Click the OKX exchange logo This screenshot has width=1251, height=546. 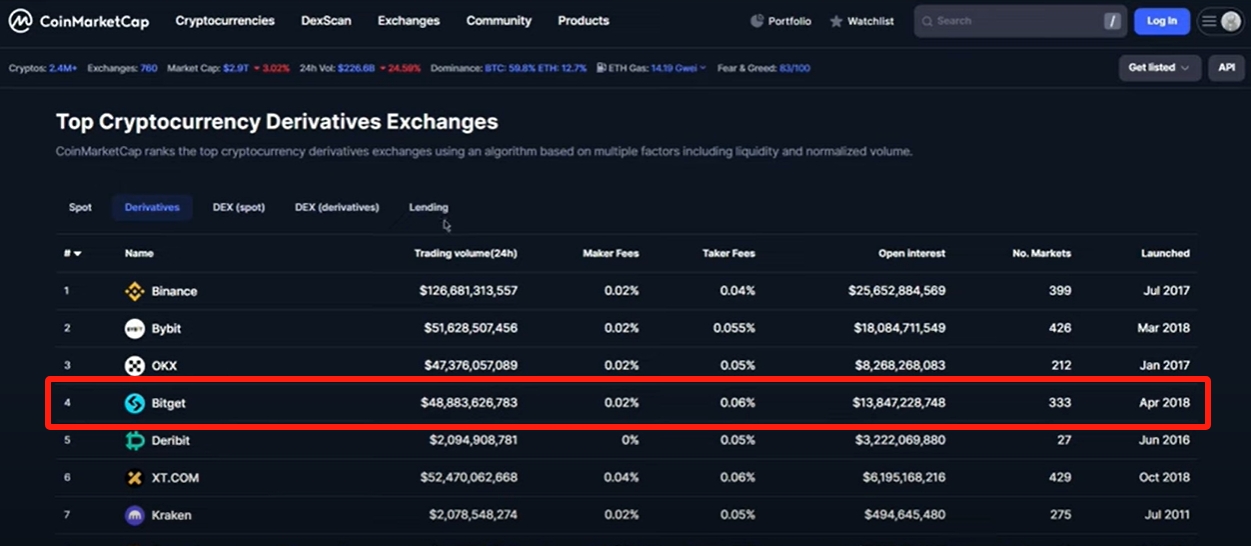pyautogui.click(x=134, y=366)
